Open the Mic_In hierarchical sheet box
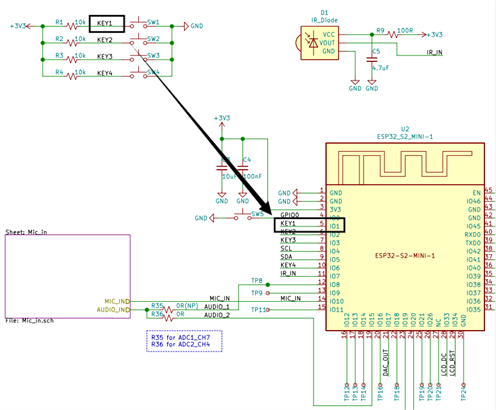Viewport: 496px width, 410px height. pyautogui.click(x=68, y=276)
